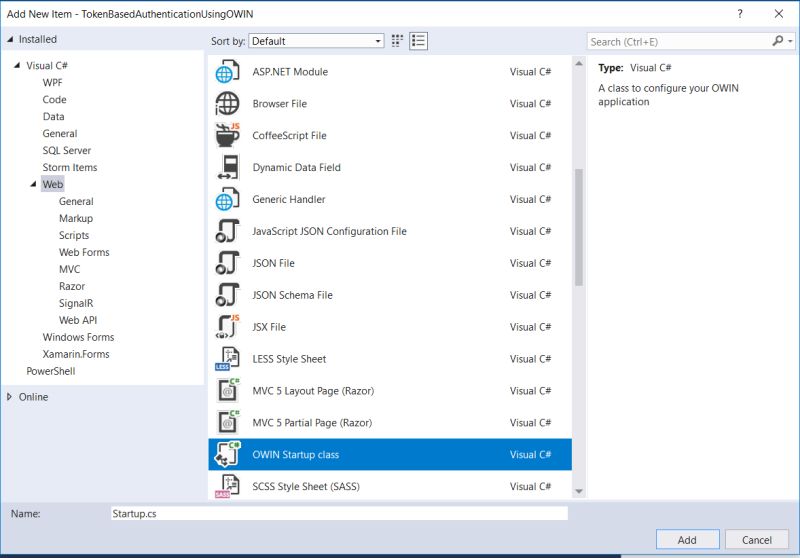
Task: Click the ASP.NET Module template icon
Action: [x=227, y=72]
